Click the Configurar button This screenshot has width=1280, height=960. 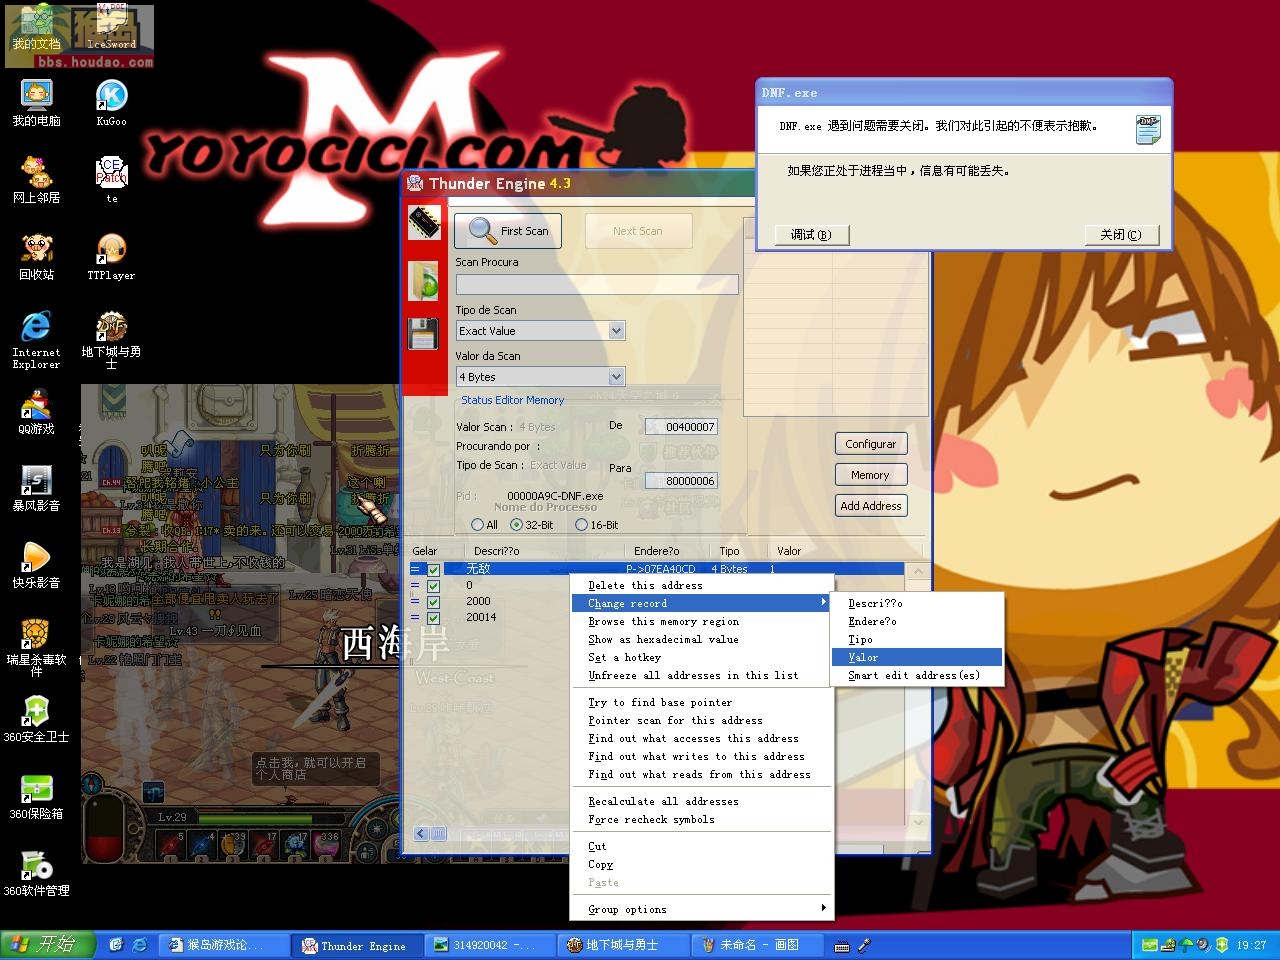(870, 444)
